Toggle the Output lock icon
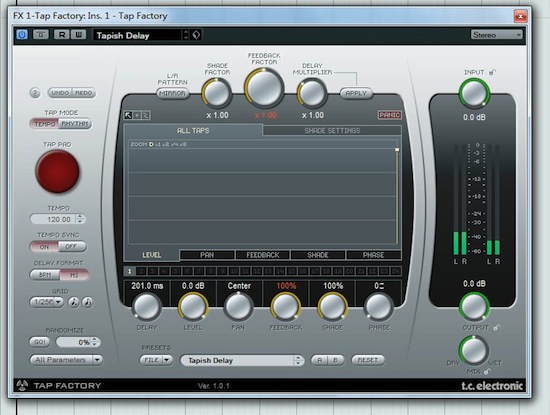550x415 pixels. (497, 328)
